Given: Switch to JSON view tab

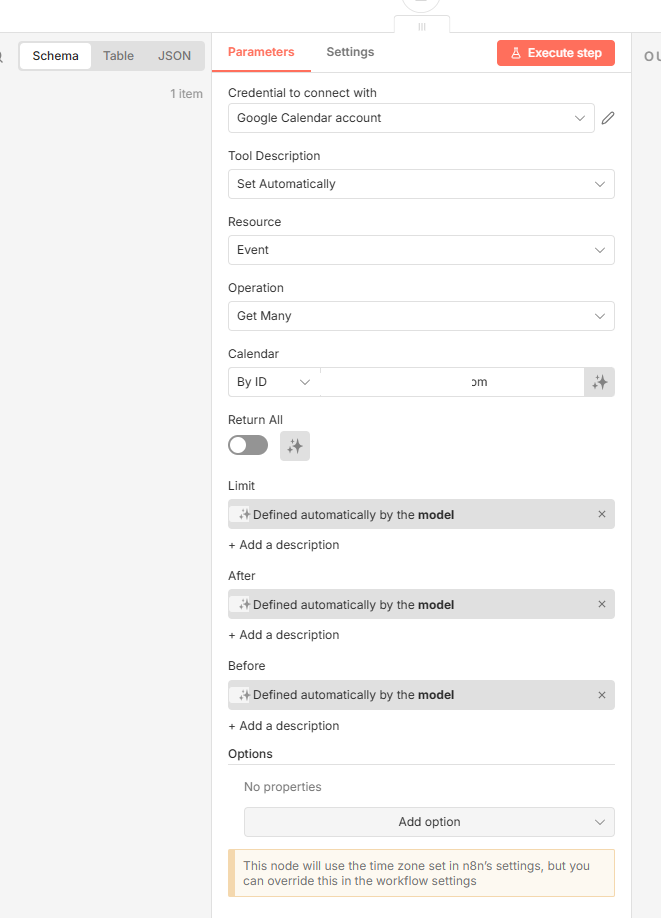Looking at the screenshot, I should coord(174,56).
